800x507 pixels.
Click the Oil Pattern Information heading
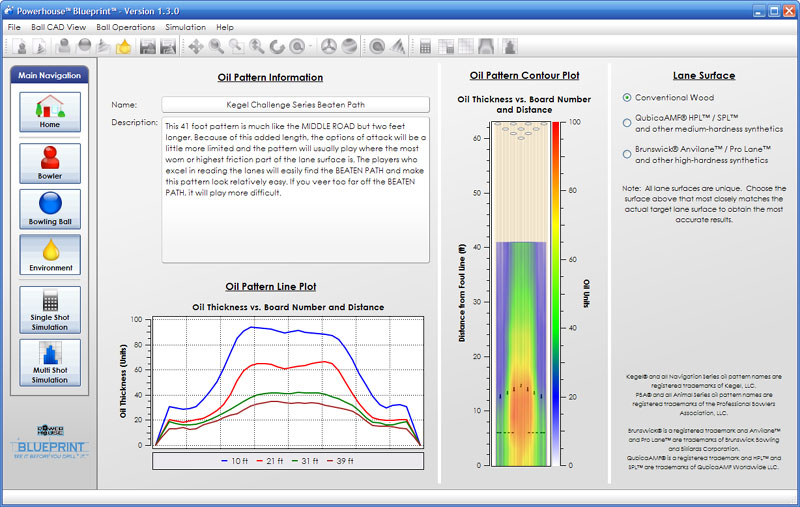click(270, 78)
